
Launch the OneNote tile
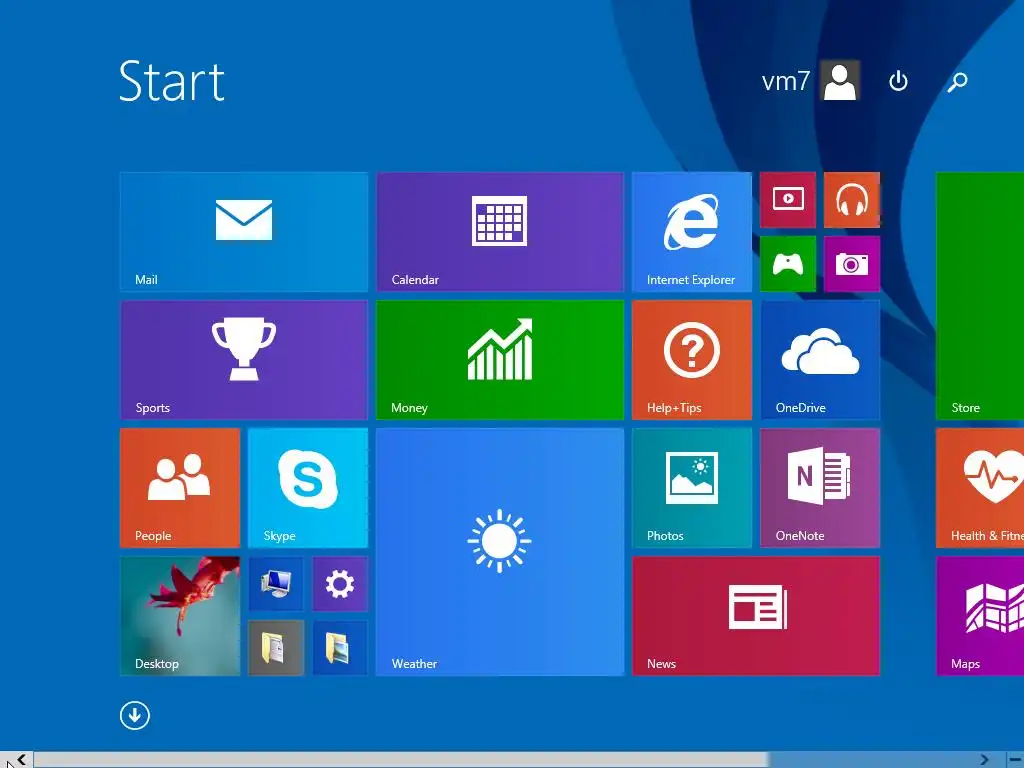click(820, 488)
